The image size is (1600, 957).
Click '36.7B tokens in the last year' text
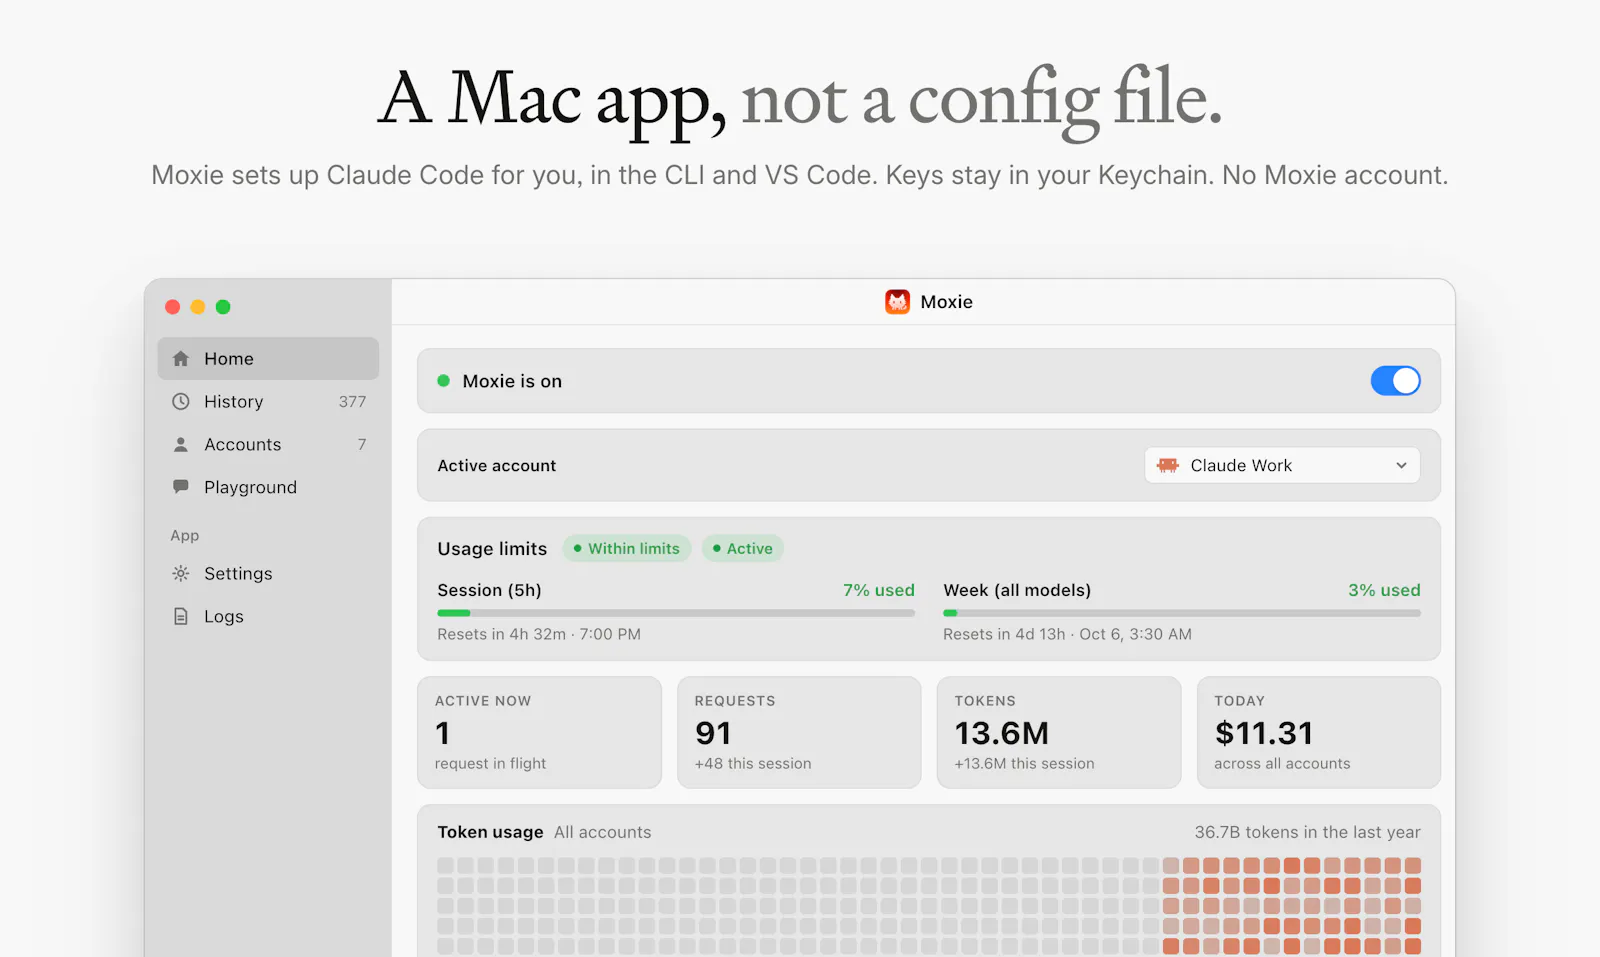point(1307,832)
